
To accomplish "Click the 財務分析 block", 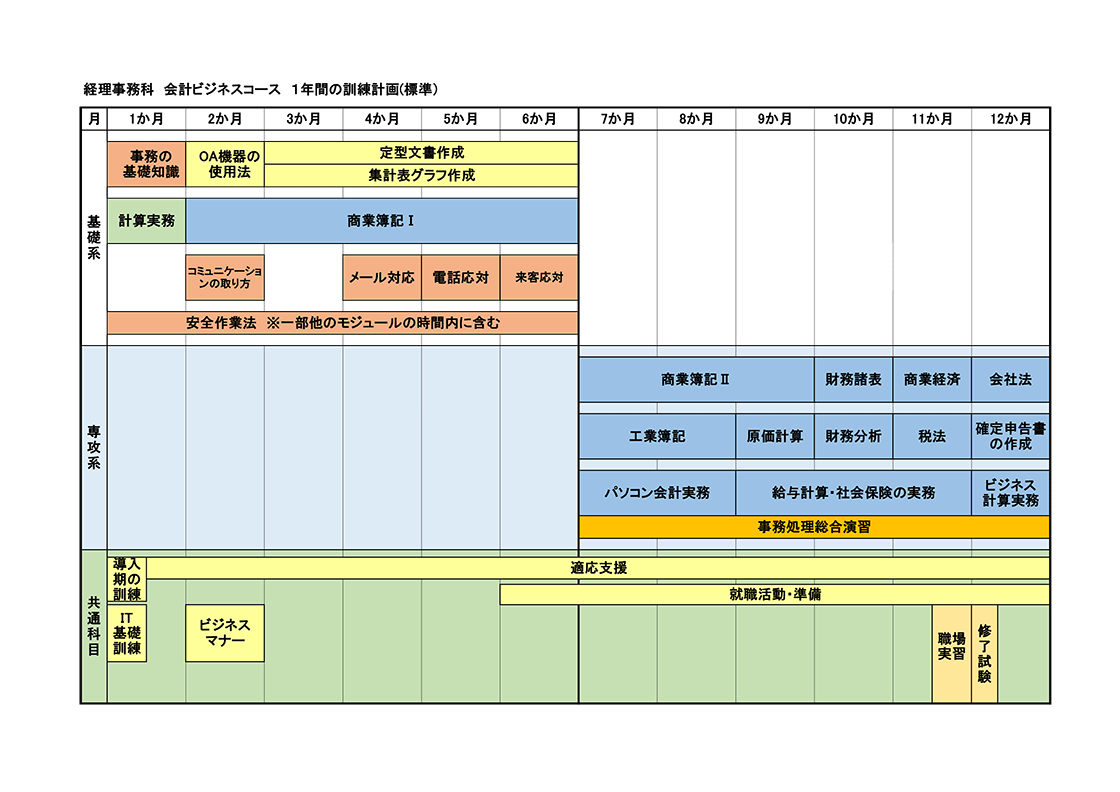I will click(x=854, y=436).
